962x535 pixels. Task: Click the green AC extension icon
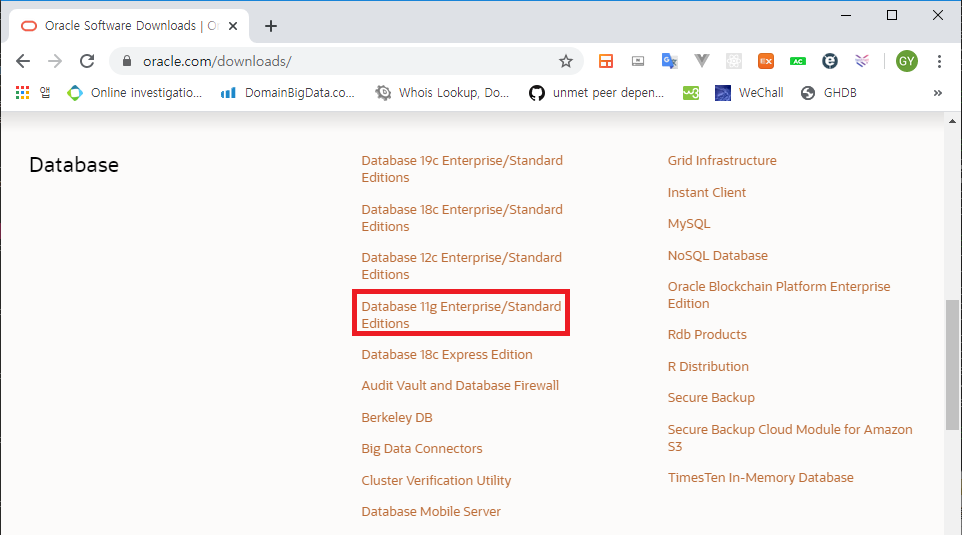798,61
